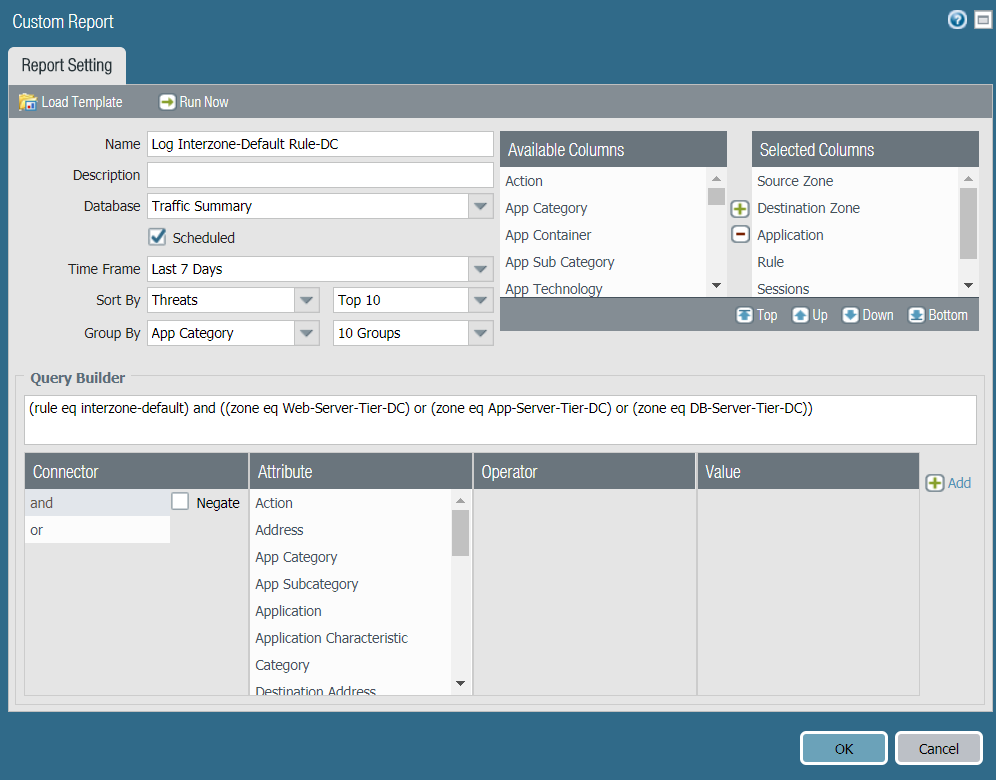
Task: Move selected column to Top
Action: pyautogui.click(x=756, y=315)
